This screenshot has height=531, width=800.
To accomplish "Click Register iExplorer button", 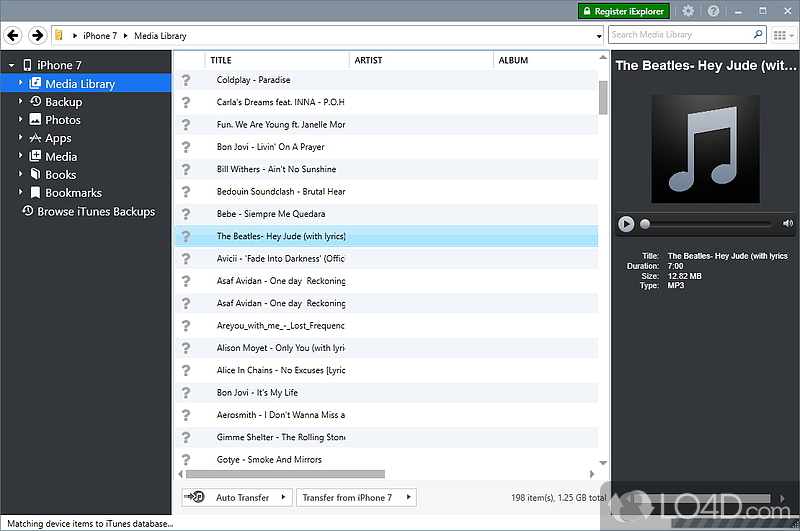I will coord(623,11).
